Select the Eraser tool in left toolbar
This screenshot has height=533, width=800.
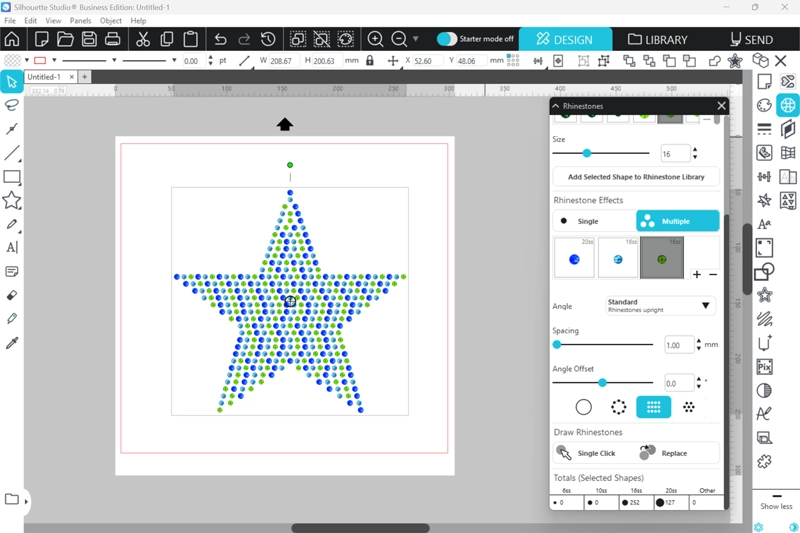[x=12, y=296]
